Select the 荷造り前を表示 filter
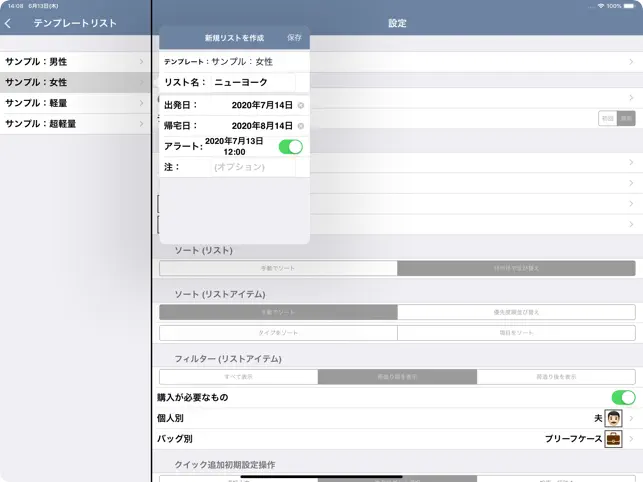This screenshot has height=482, width=643. tap(397, 377)
